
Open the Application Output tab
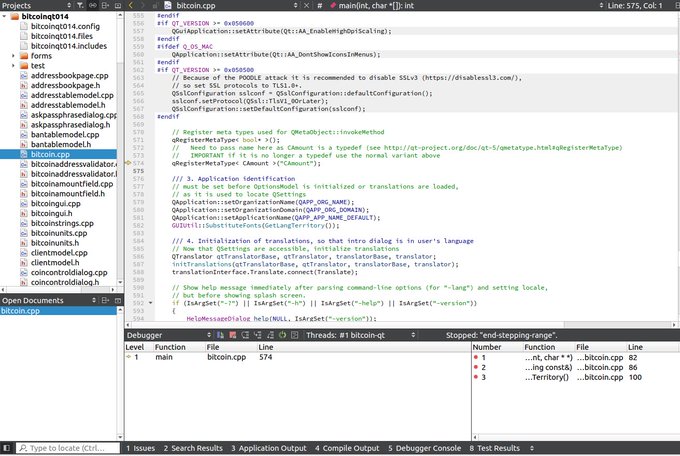click(x=268, y=448)
